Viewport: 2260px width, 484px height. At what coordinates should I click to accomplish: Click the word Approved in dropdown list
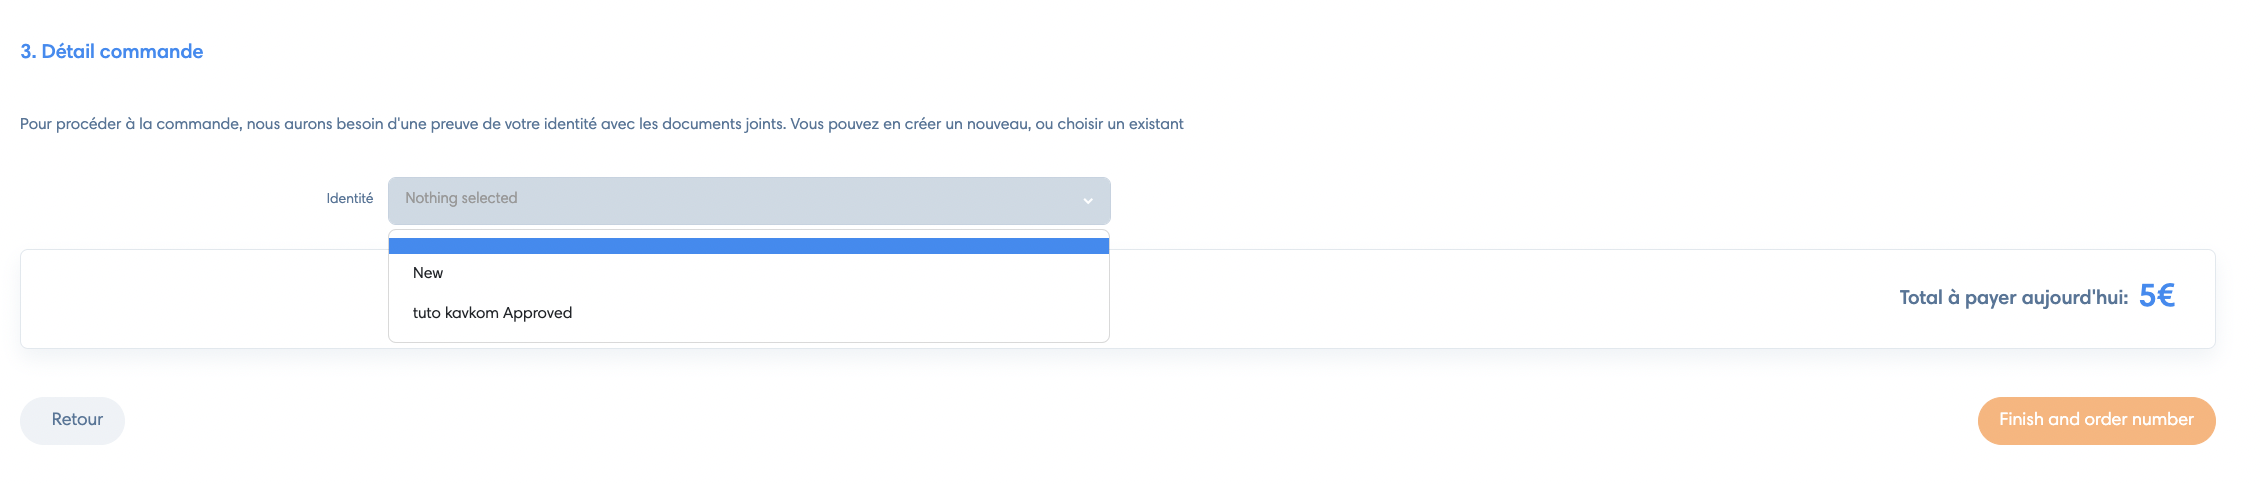coord(537,313)
